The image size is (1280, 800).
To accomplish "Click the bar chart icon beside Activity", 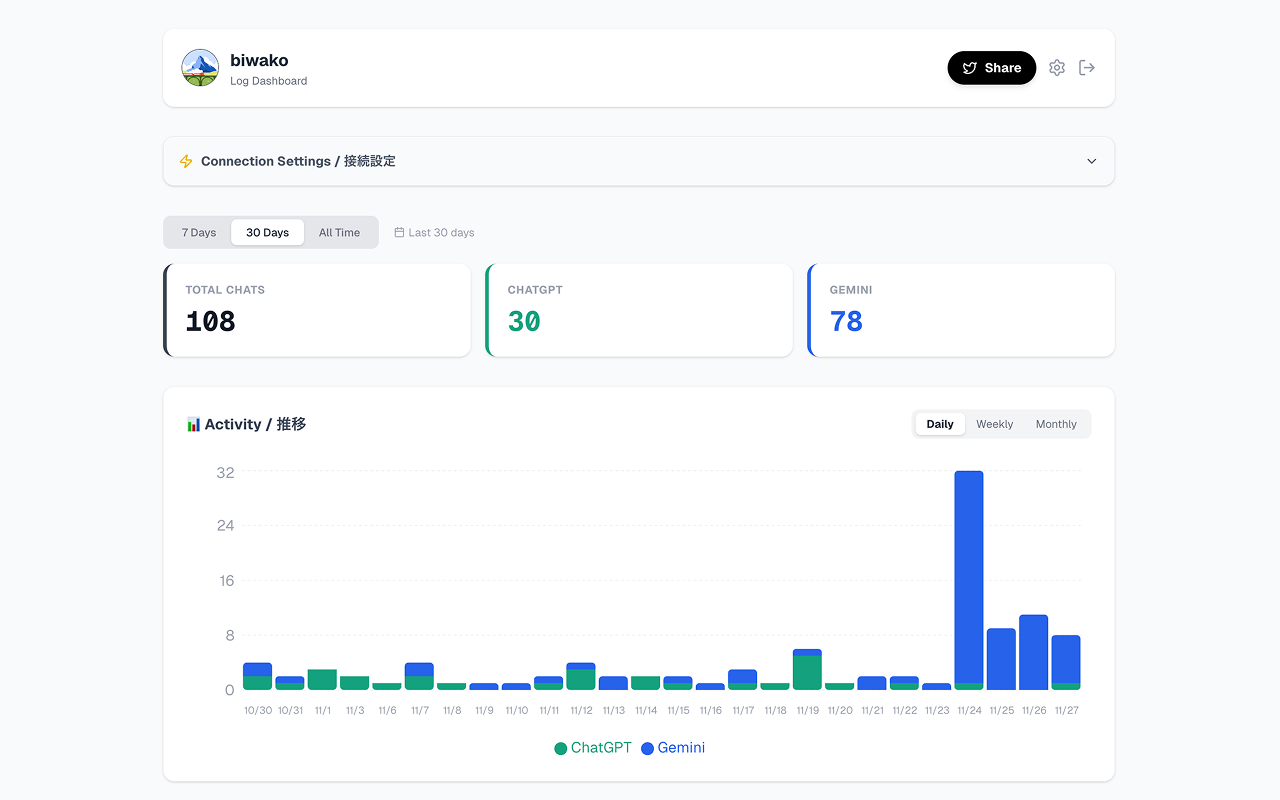I will point(193,425).
